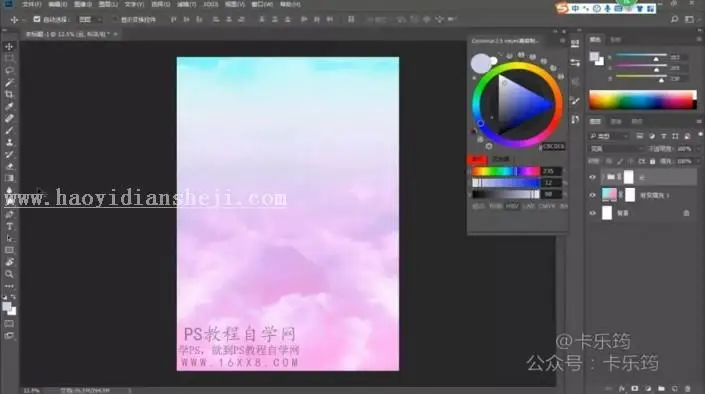Select the Rectangular Marquee tool
Screen dimensions: 705x394
[x=9, y=58]
